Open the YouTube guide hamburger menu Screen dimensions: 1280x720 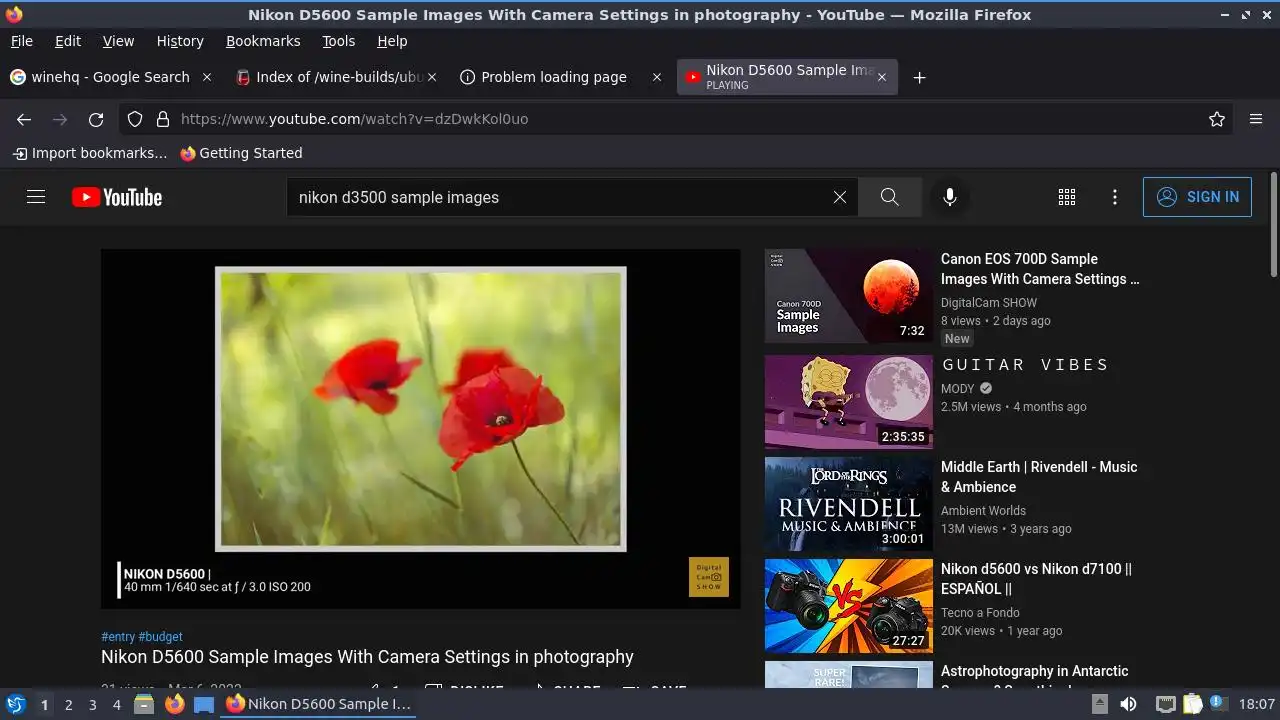(x=36, y=197)
